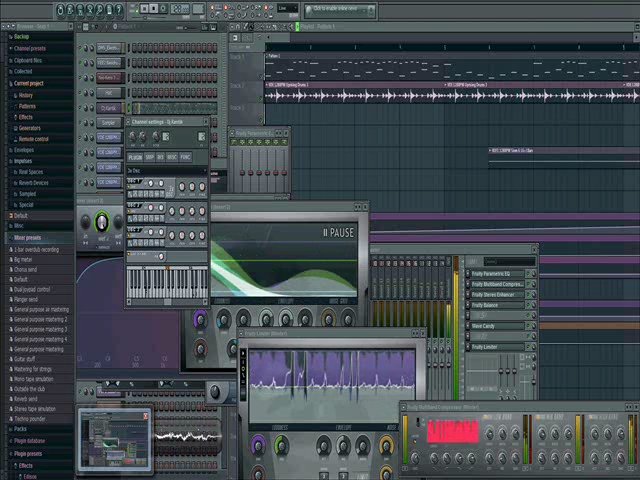Open the Fruity Stereo Enhancer mixer slot
This screenshot has height=480, width=640.
click(x=497, y=295)
